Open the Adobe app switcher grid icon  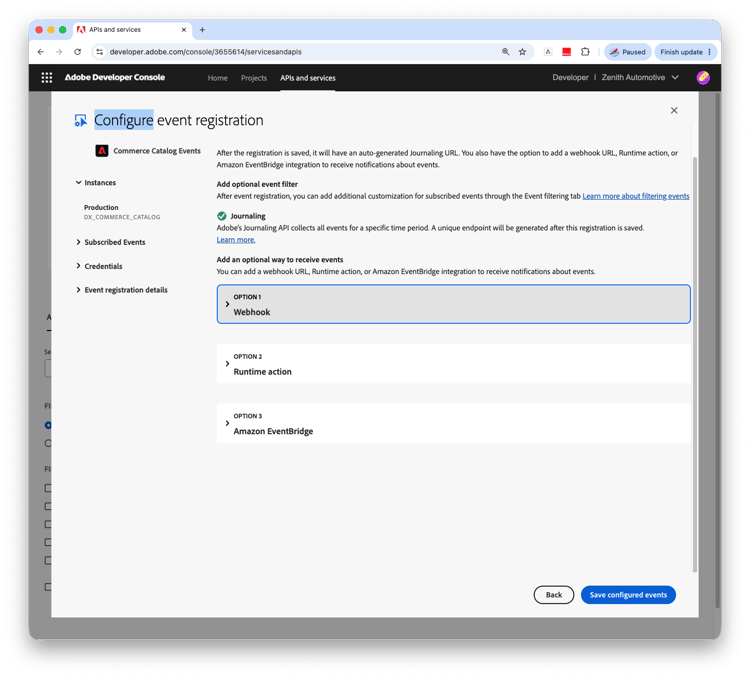tap(46, 78)
